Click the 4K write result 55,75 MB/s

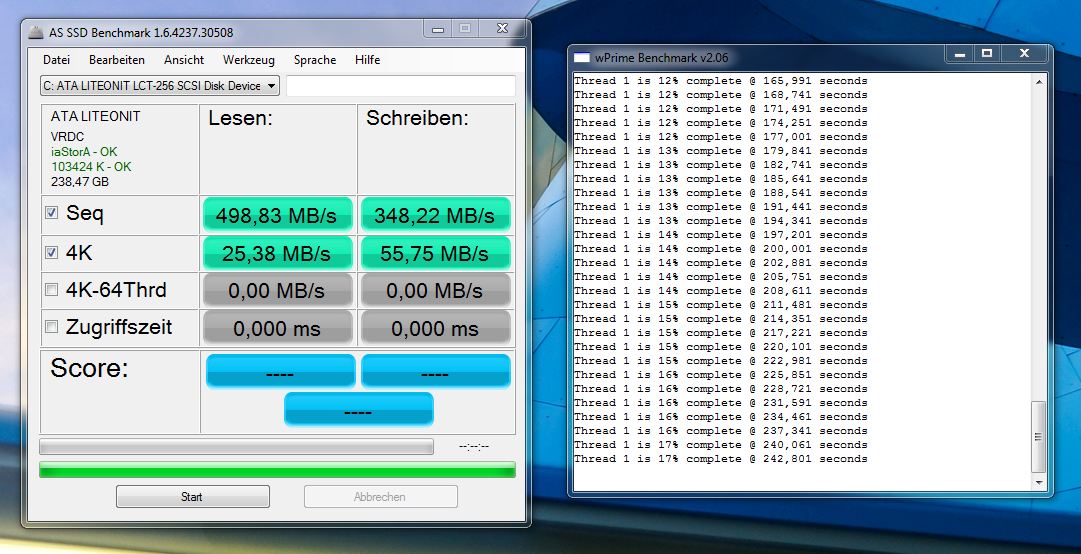click(x=435, y=253)
